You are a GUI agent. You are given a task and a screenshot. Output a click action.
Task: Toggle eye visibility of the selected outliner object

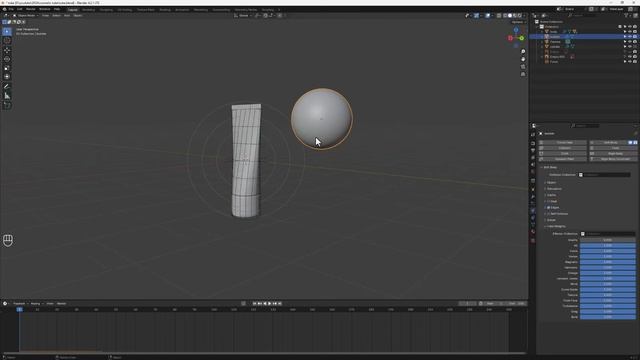pos(629,36)
